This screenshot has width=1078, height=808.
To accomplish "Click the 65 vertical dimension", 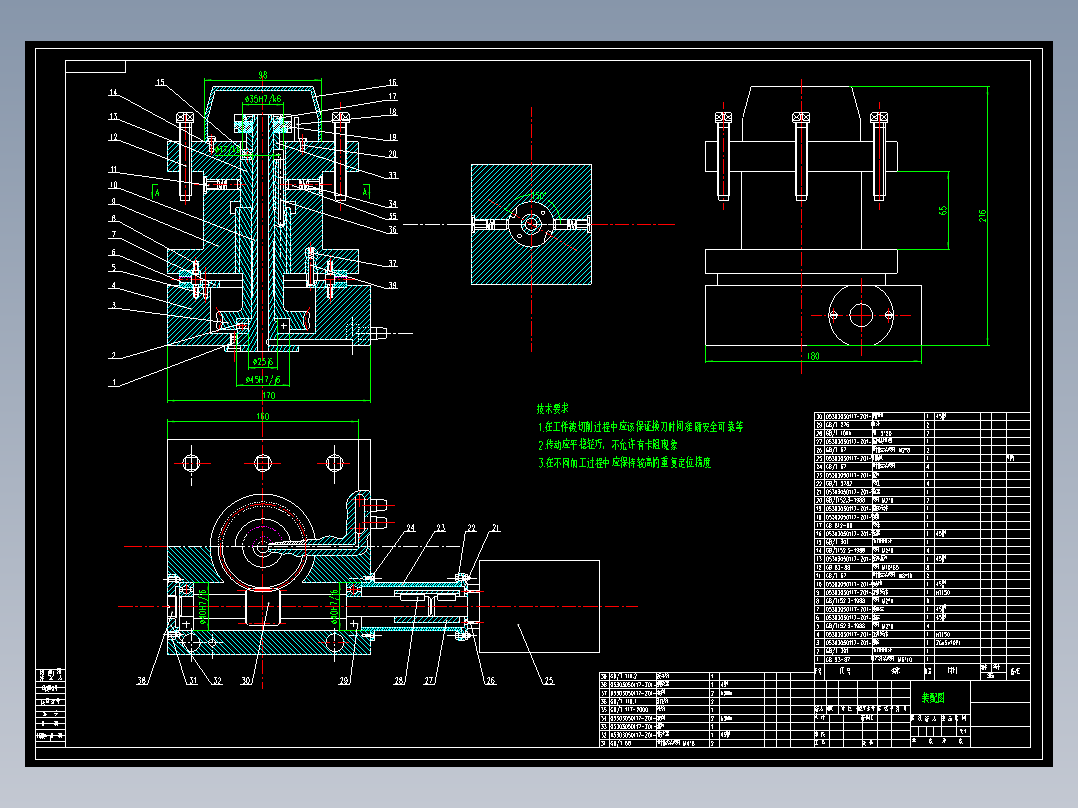I will [943, 210].
